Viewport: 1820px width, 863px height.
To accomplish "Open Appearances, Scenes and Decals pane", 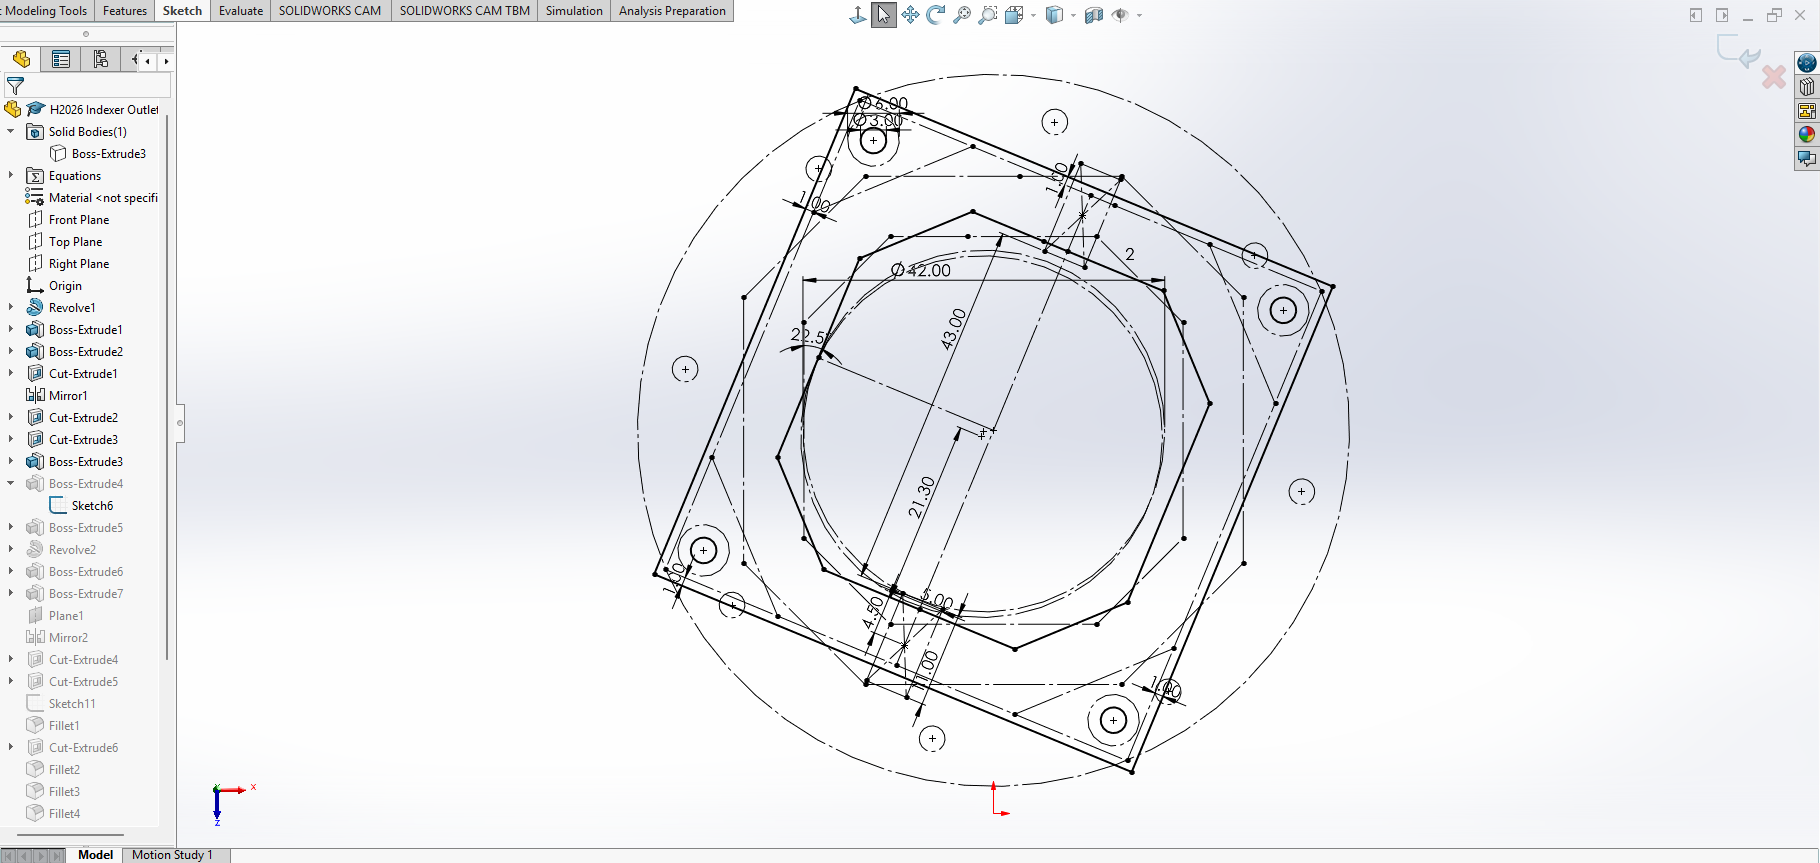I will coord(1807,134).
